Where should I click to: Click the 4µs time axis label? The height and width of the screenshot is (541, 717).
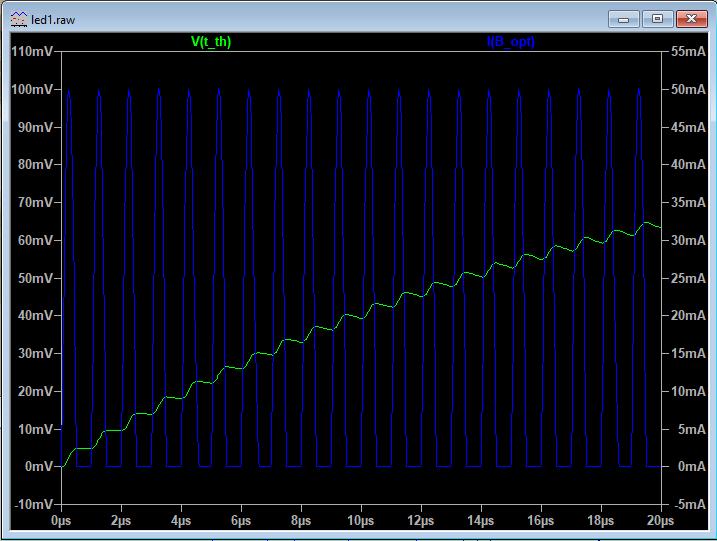pyautogui.click(x=181, y=520)
